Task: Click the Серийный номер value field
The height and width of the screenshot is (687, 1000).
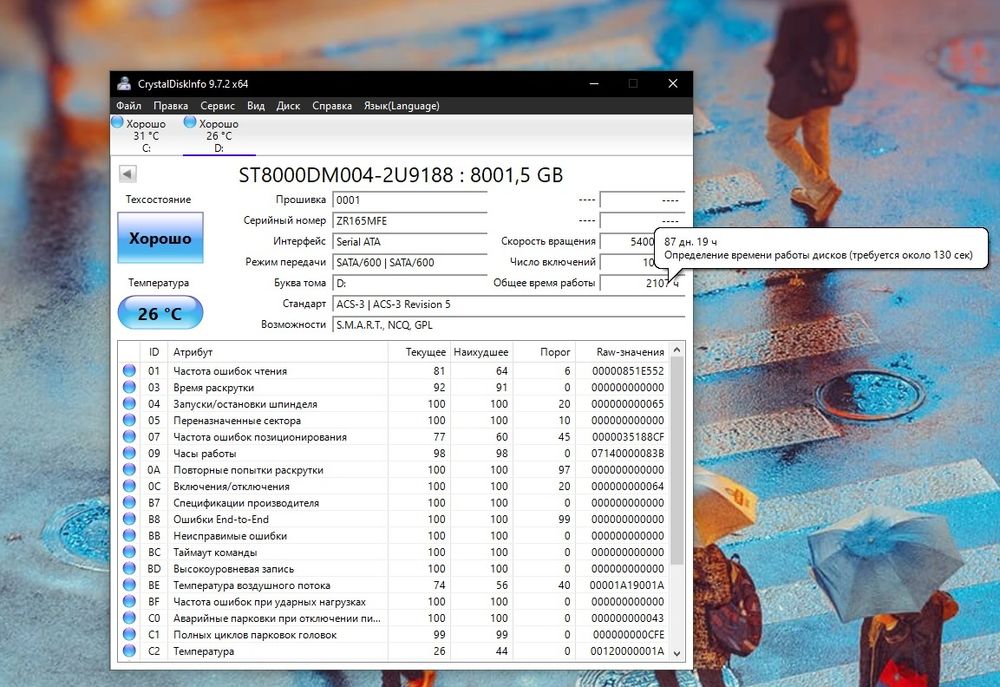Action: coord(409,220)
